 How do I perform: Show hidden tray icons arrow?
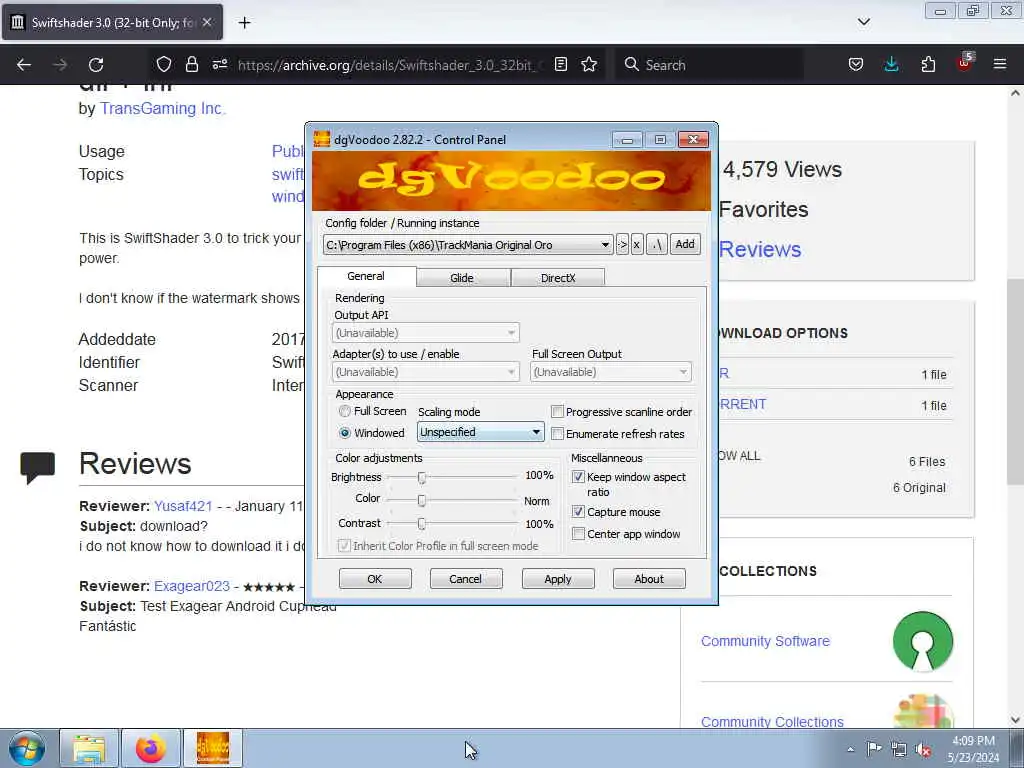[850, 749]
